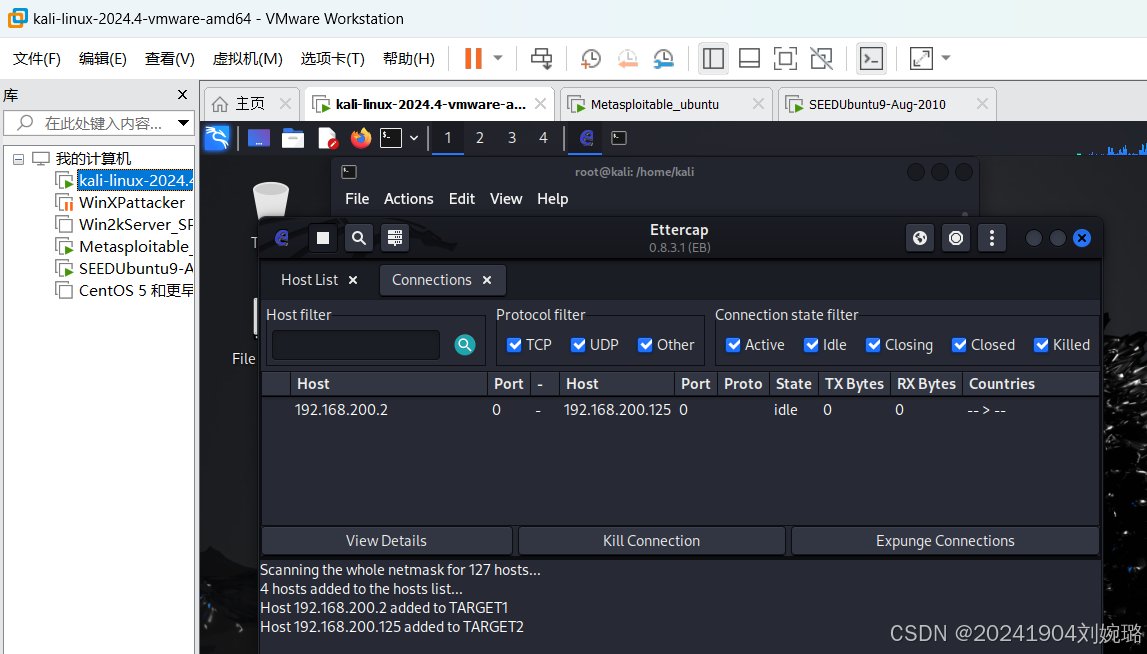Open library search box dropdown arrow
Image resolution: width=1147 pixels, height=654 pixels.
(x=183, y=123)
